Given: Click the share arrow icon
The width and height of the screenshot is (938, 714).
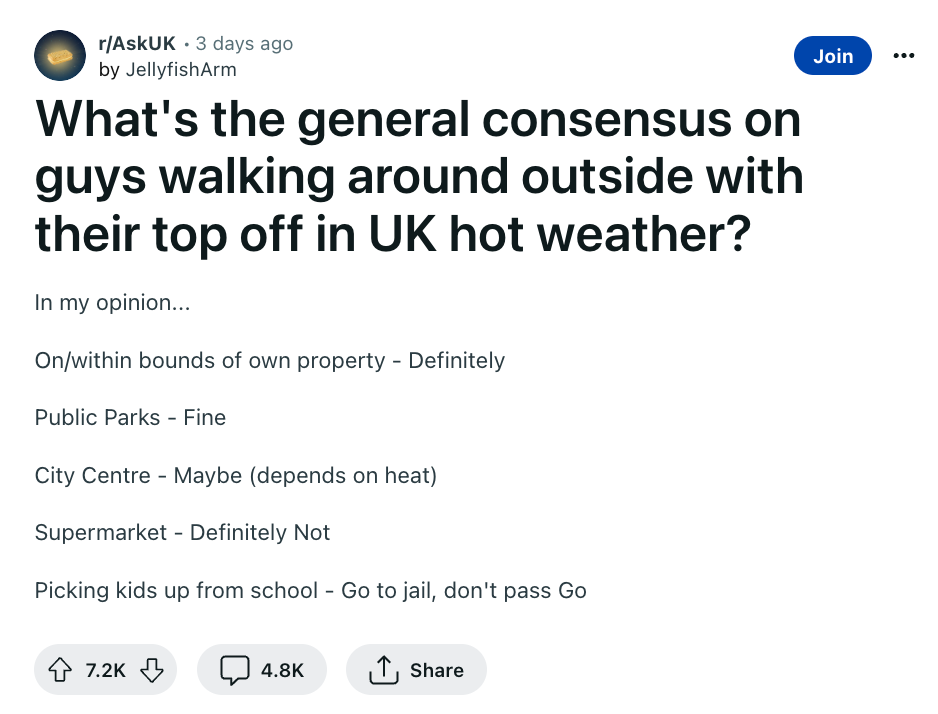Looking at the screenshot, I should pyautogui.click(x=384, y=670).
